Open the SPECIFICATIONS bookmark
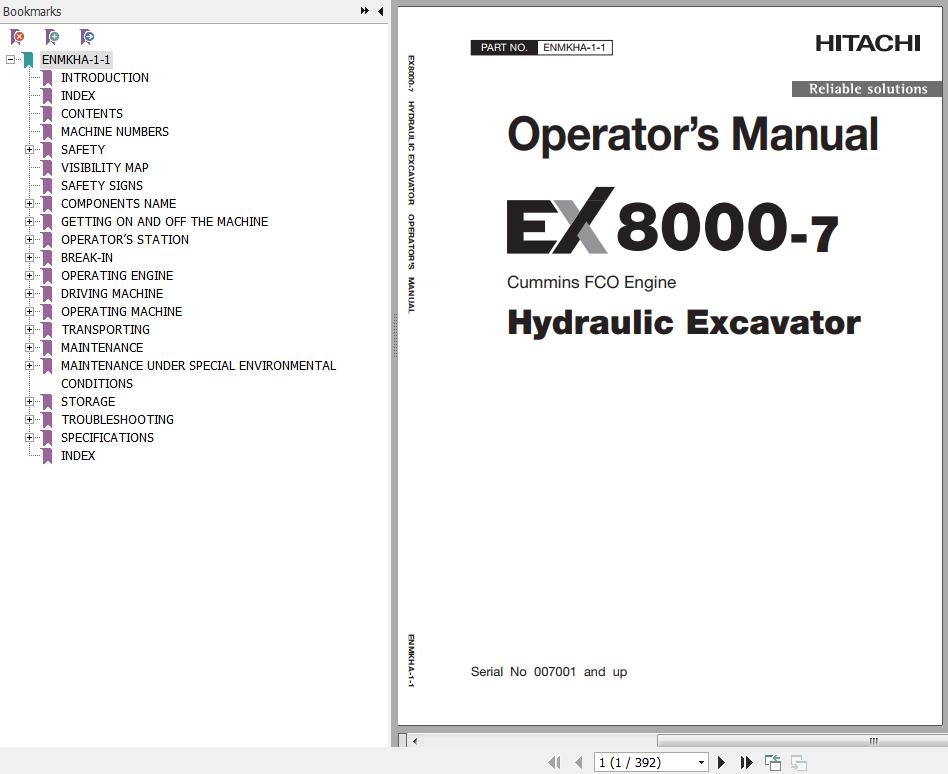This screenshot has width=948, height=774. coord(108,438)
